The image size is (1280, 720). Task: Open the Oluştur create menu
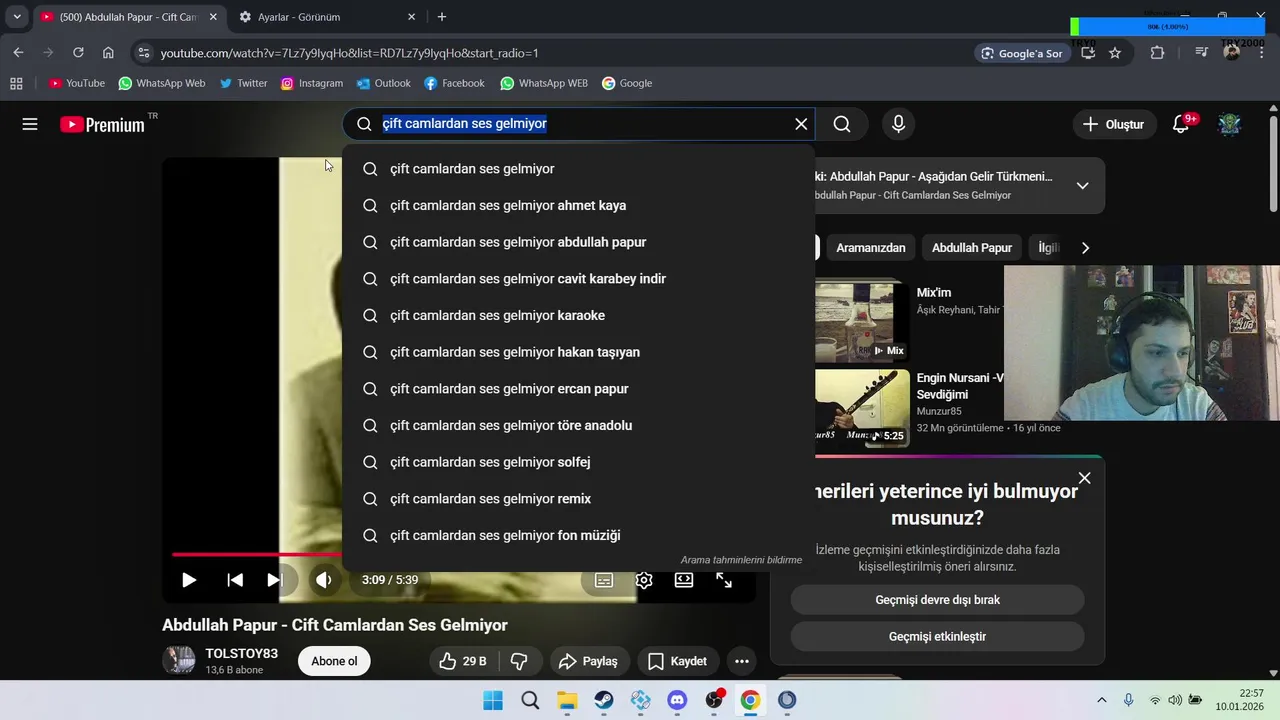click(x=1113, y=124)
